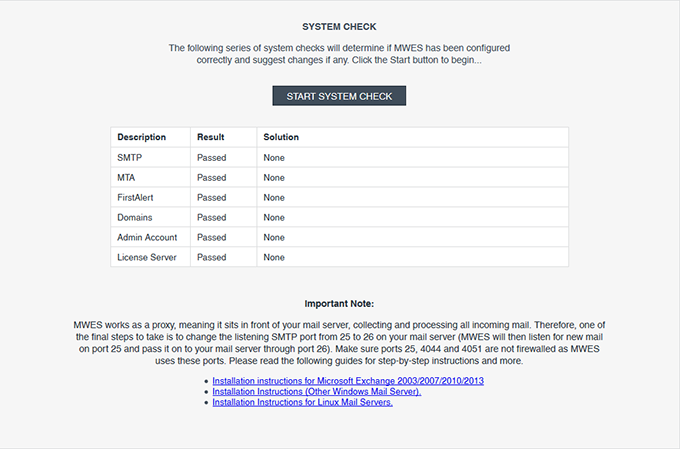Open Other Windows Mail Servers instructions link
This screenshot has height=449, width=680.
click(x=317, y=392)
